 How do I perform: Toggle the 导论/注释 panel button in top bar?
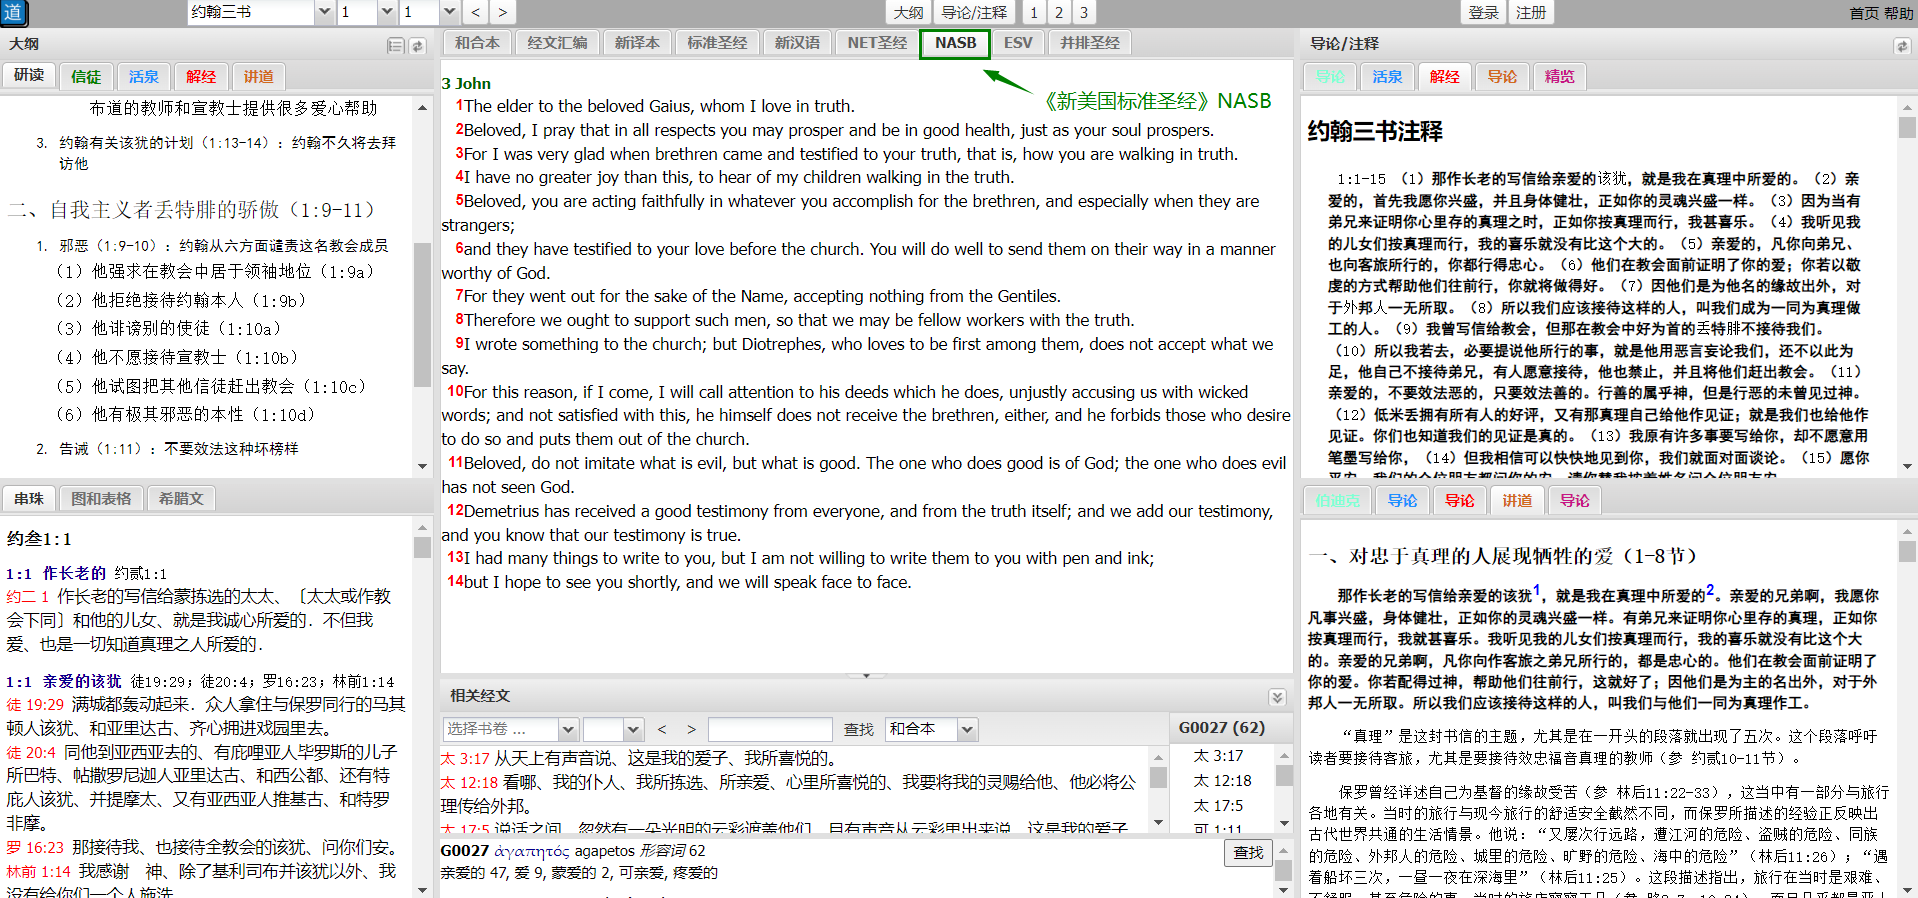973,13
